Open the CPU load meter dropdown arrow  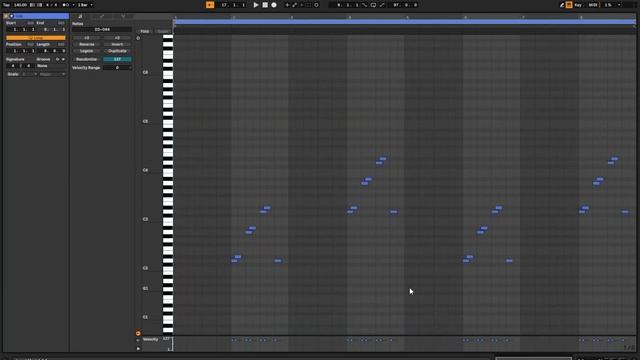619,5
